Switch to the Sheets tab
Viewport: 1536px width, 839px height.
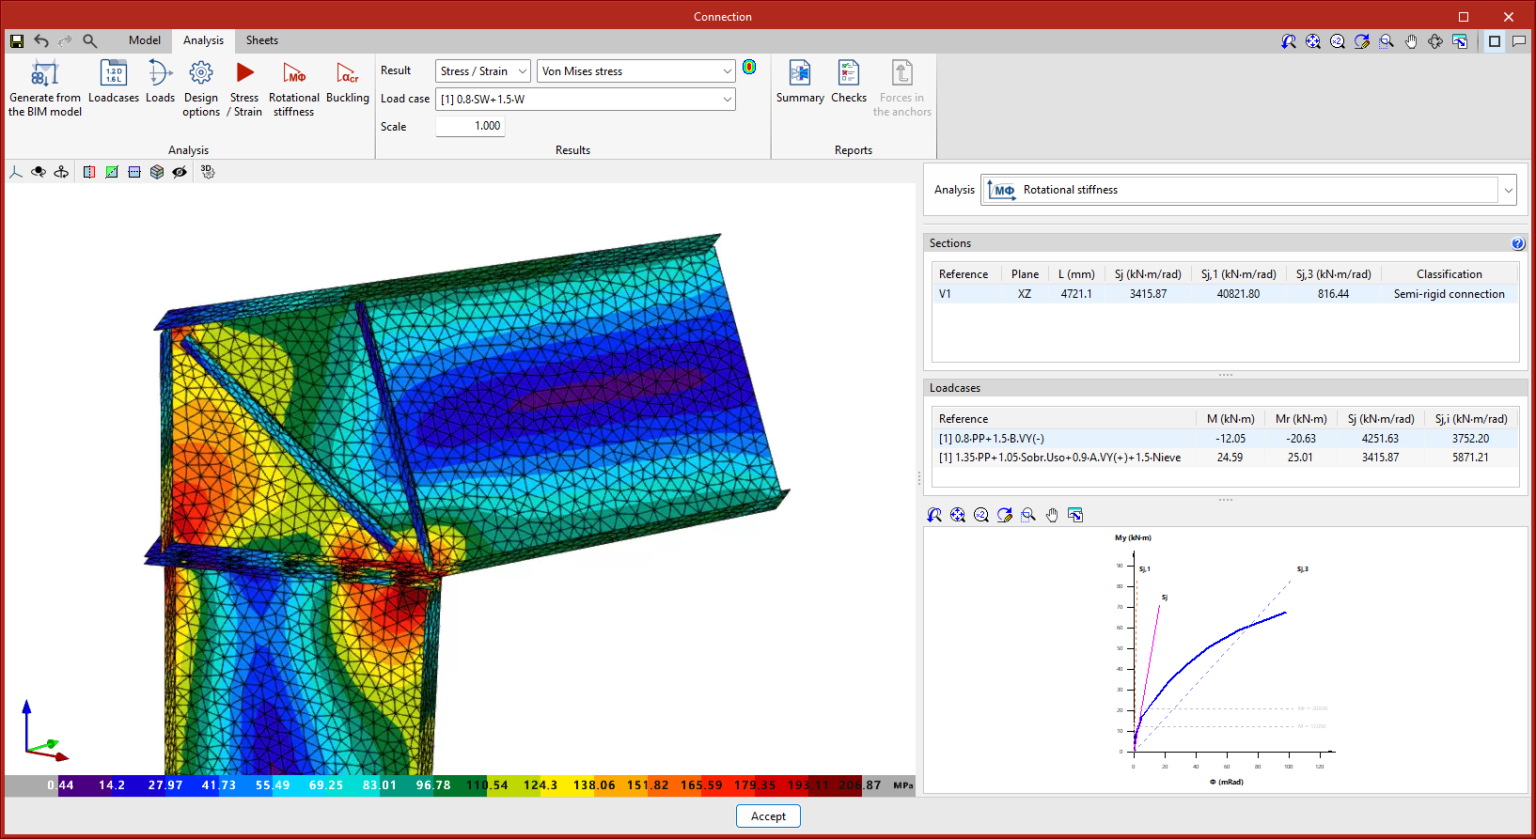tap(262, 41)
